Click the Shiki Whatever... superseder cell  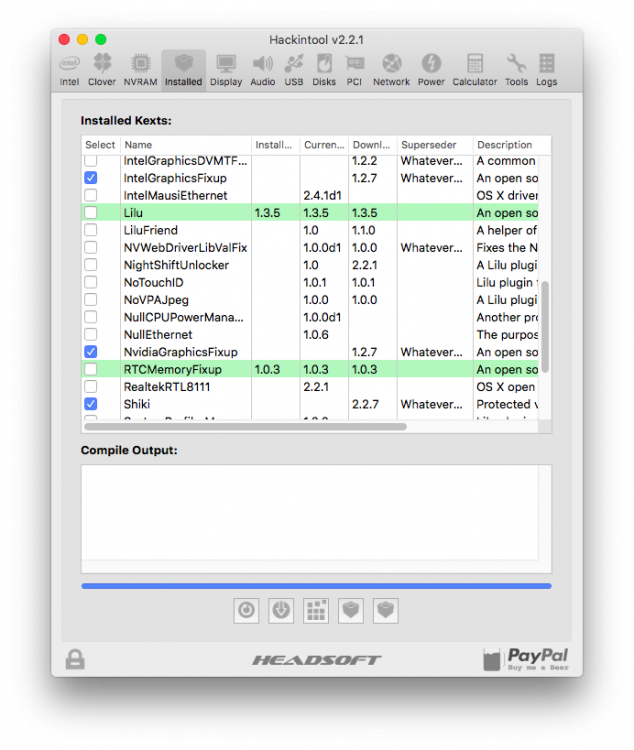pos(432,405)
